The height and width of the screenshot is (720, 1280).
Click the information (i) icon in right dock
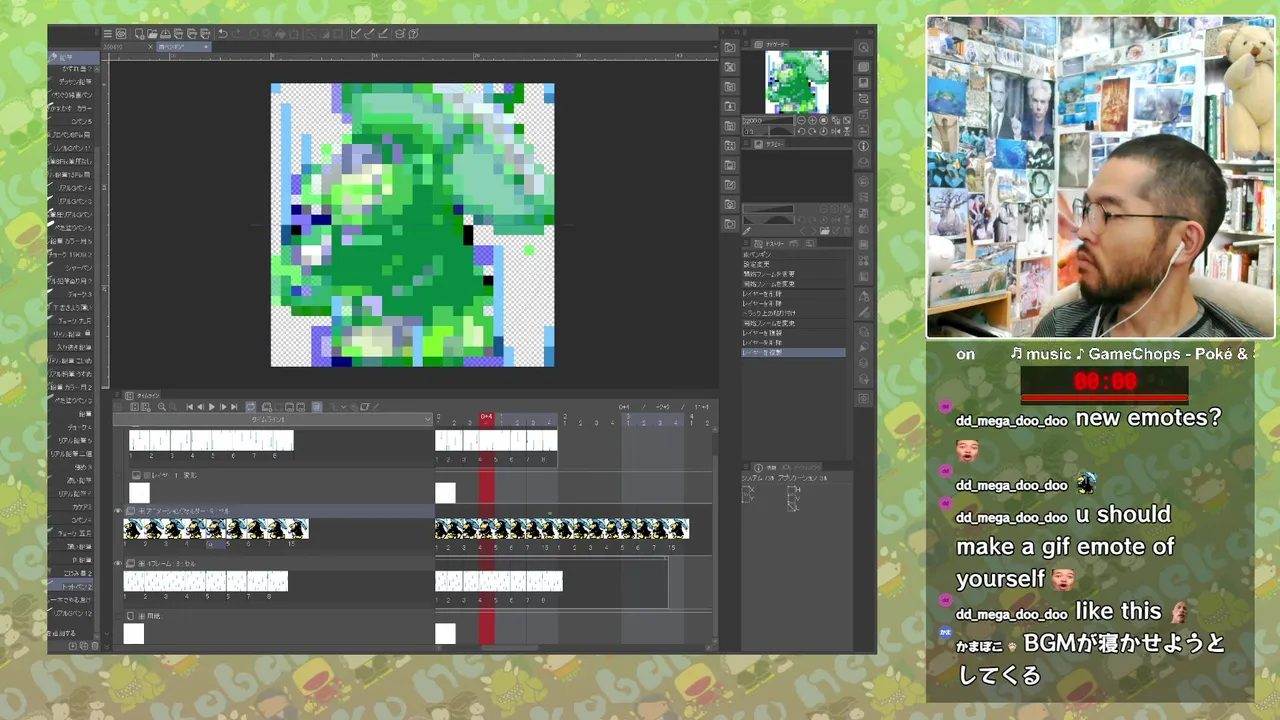[x=863, y=146]
